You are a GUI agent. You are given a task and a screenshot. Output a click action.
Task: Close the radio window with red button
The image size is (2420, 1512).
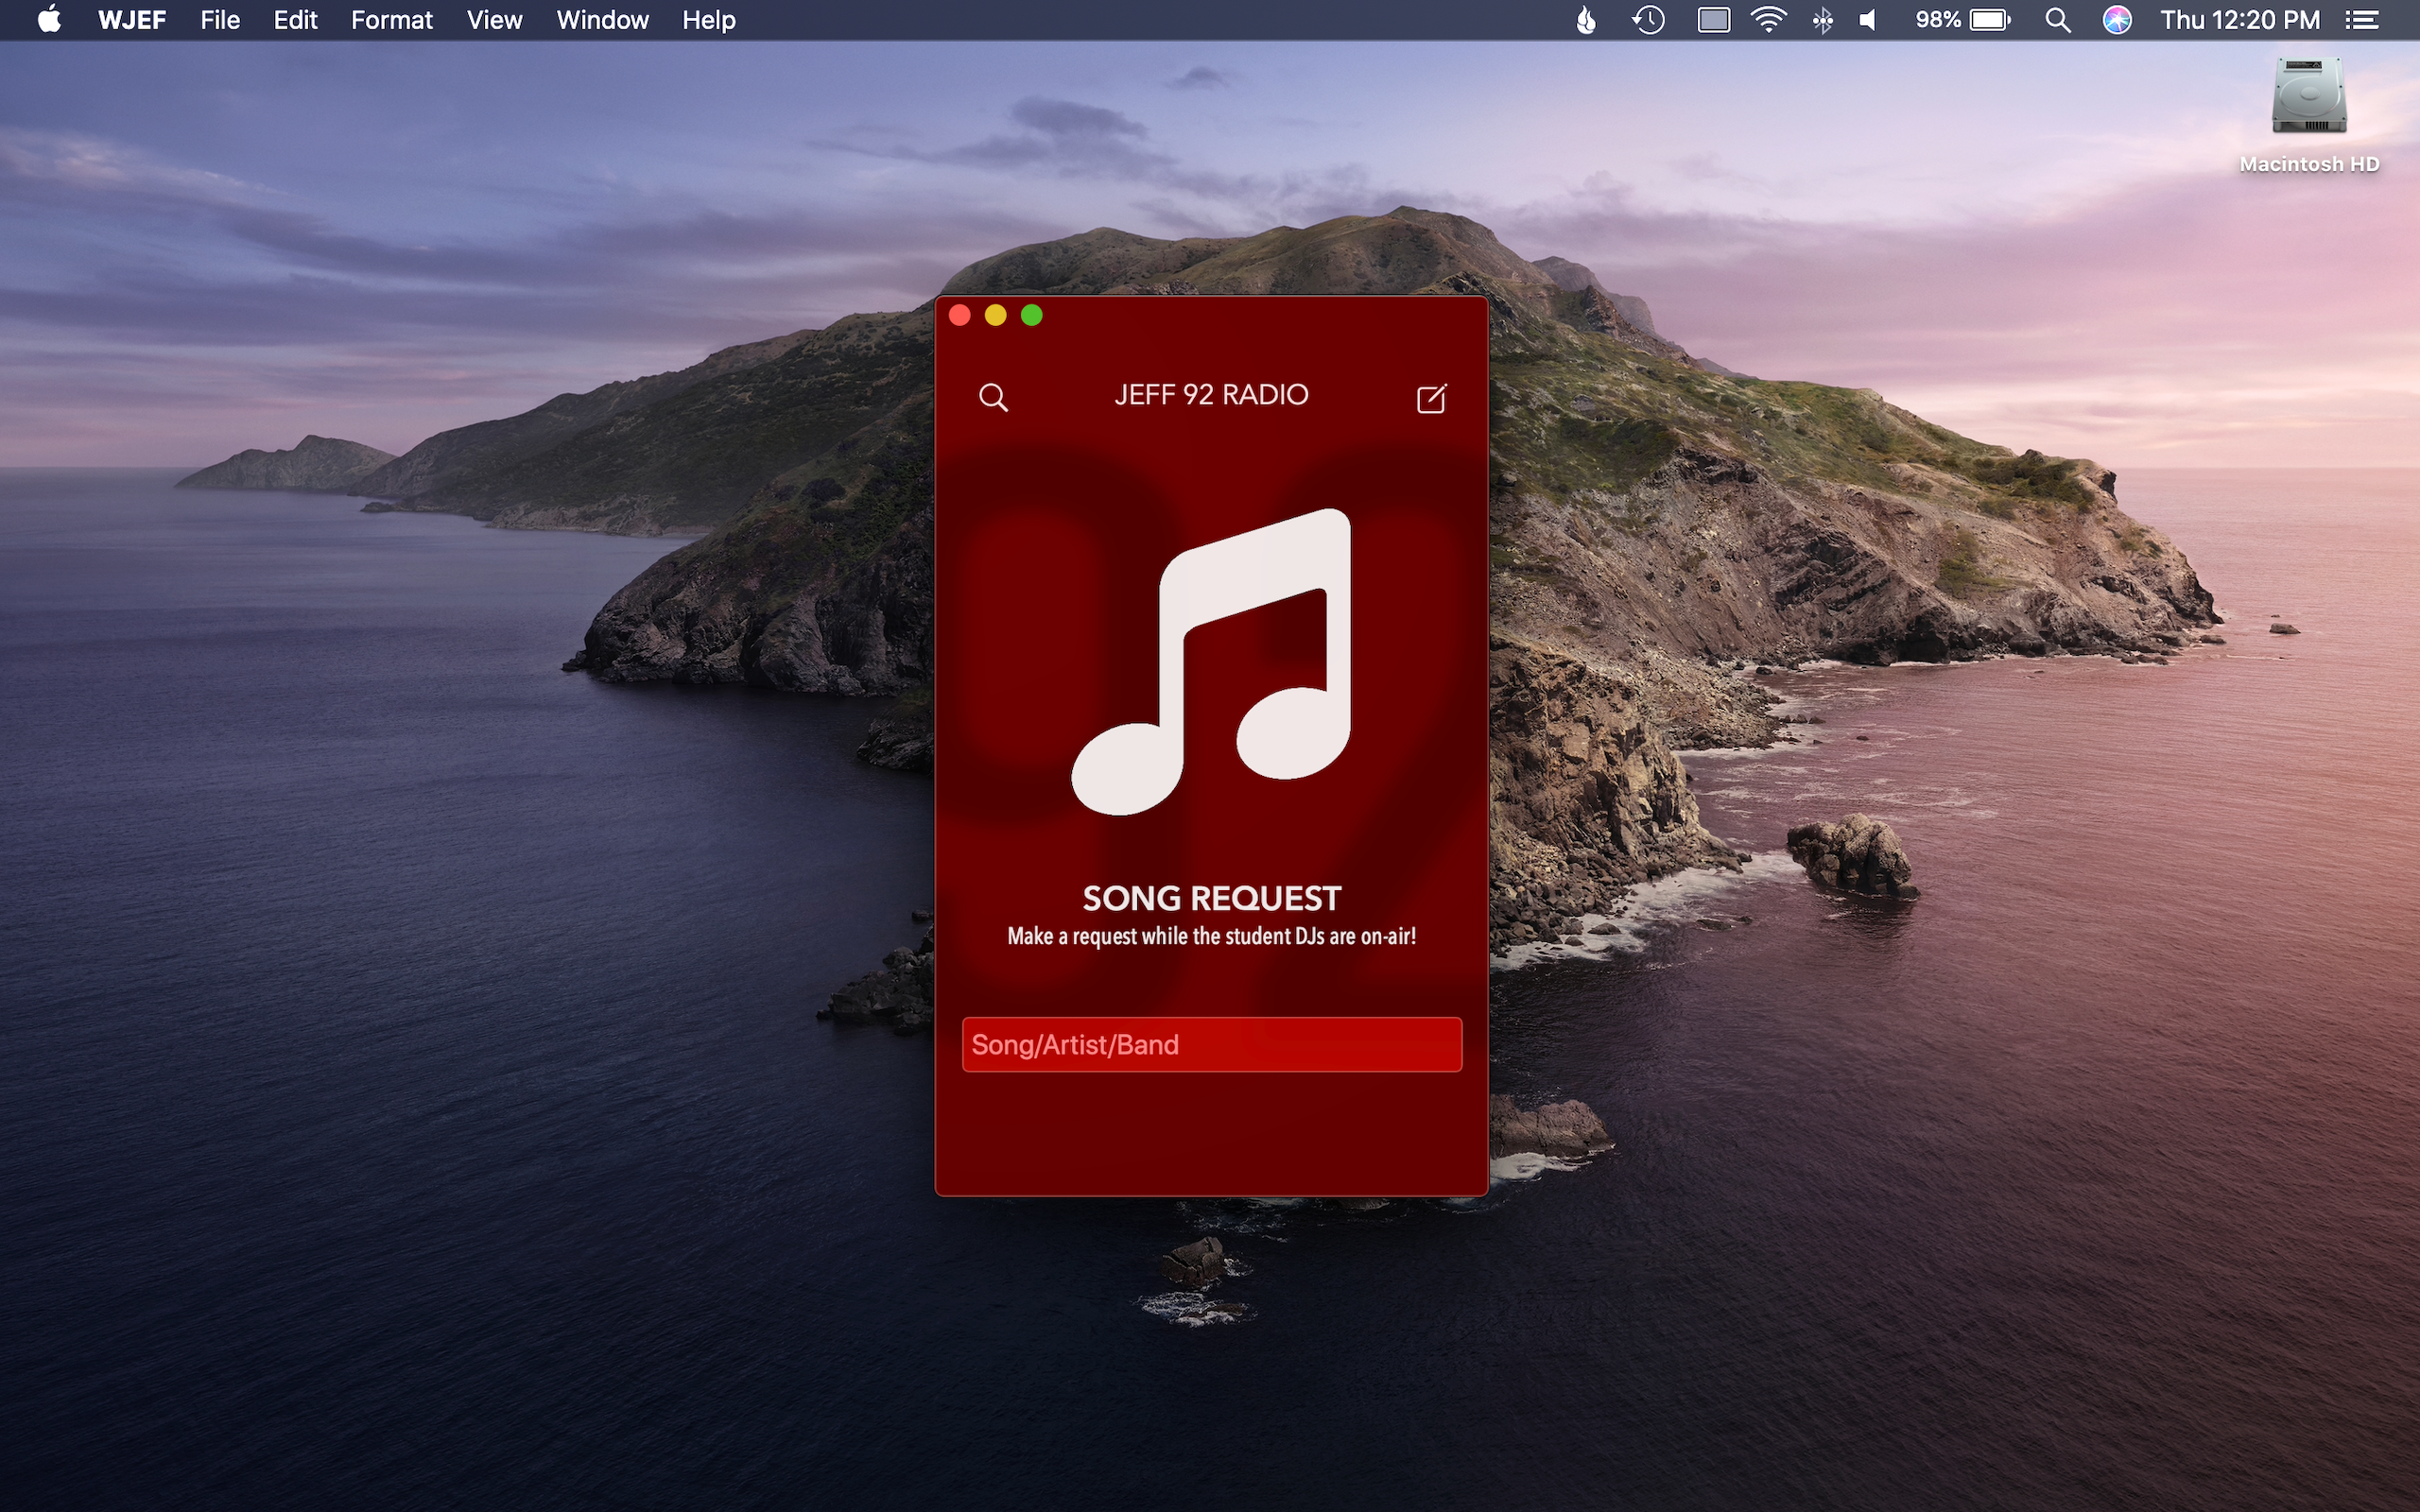(x=959, y=316)
